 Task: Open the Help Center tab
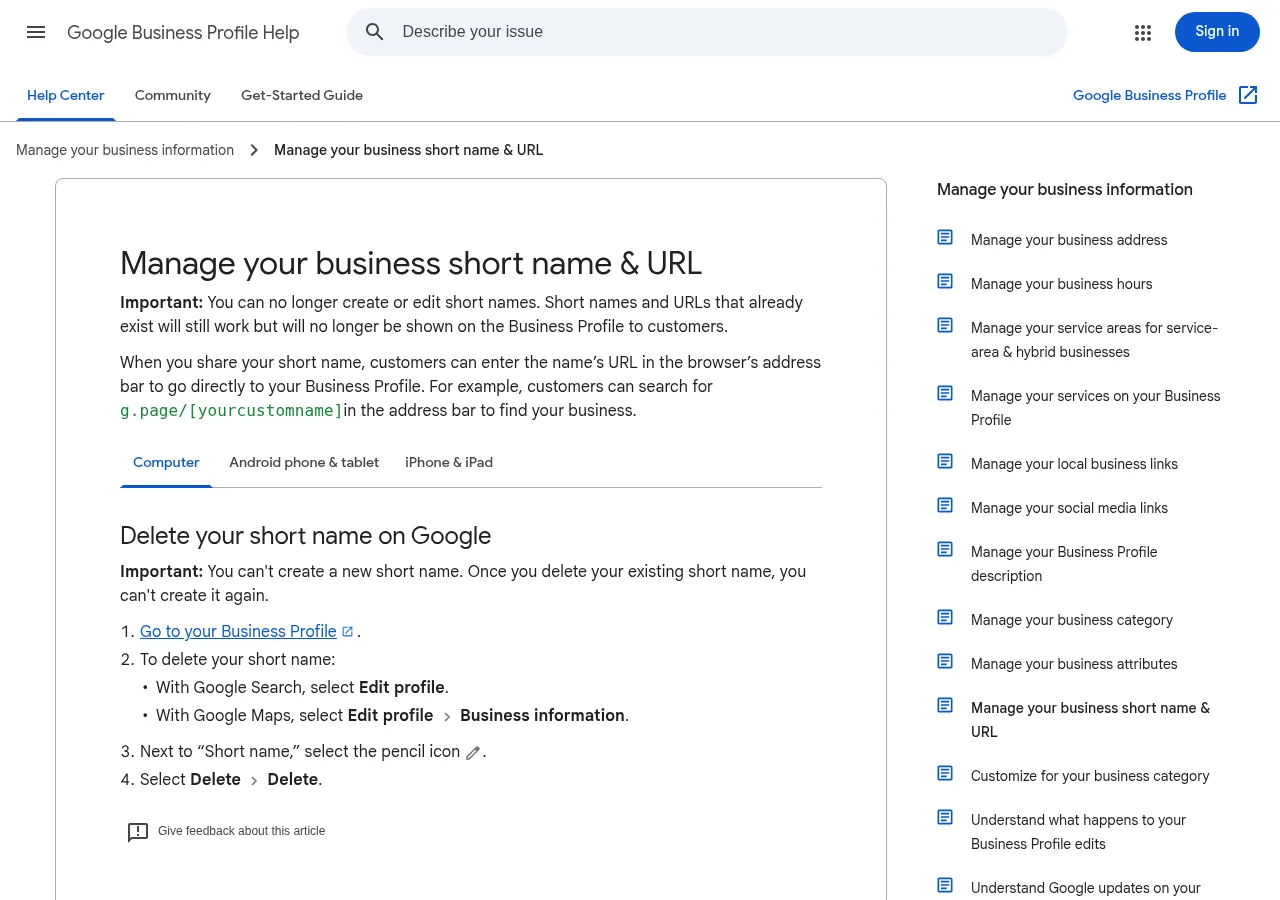(x=66, y=95)
